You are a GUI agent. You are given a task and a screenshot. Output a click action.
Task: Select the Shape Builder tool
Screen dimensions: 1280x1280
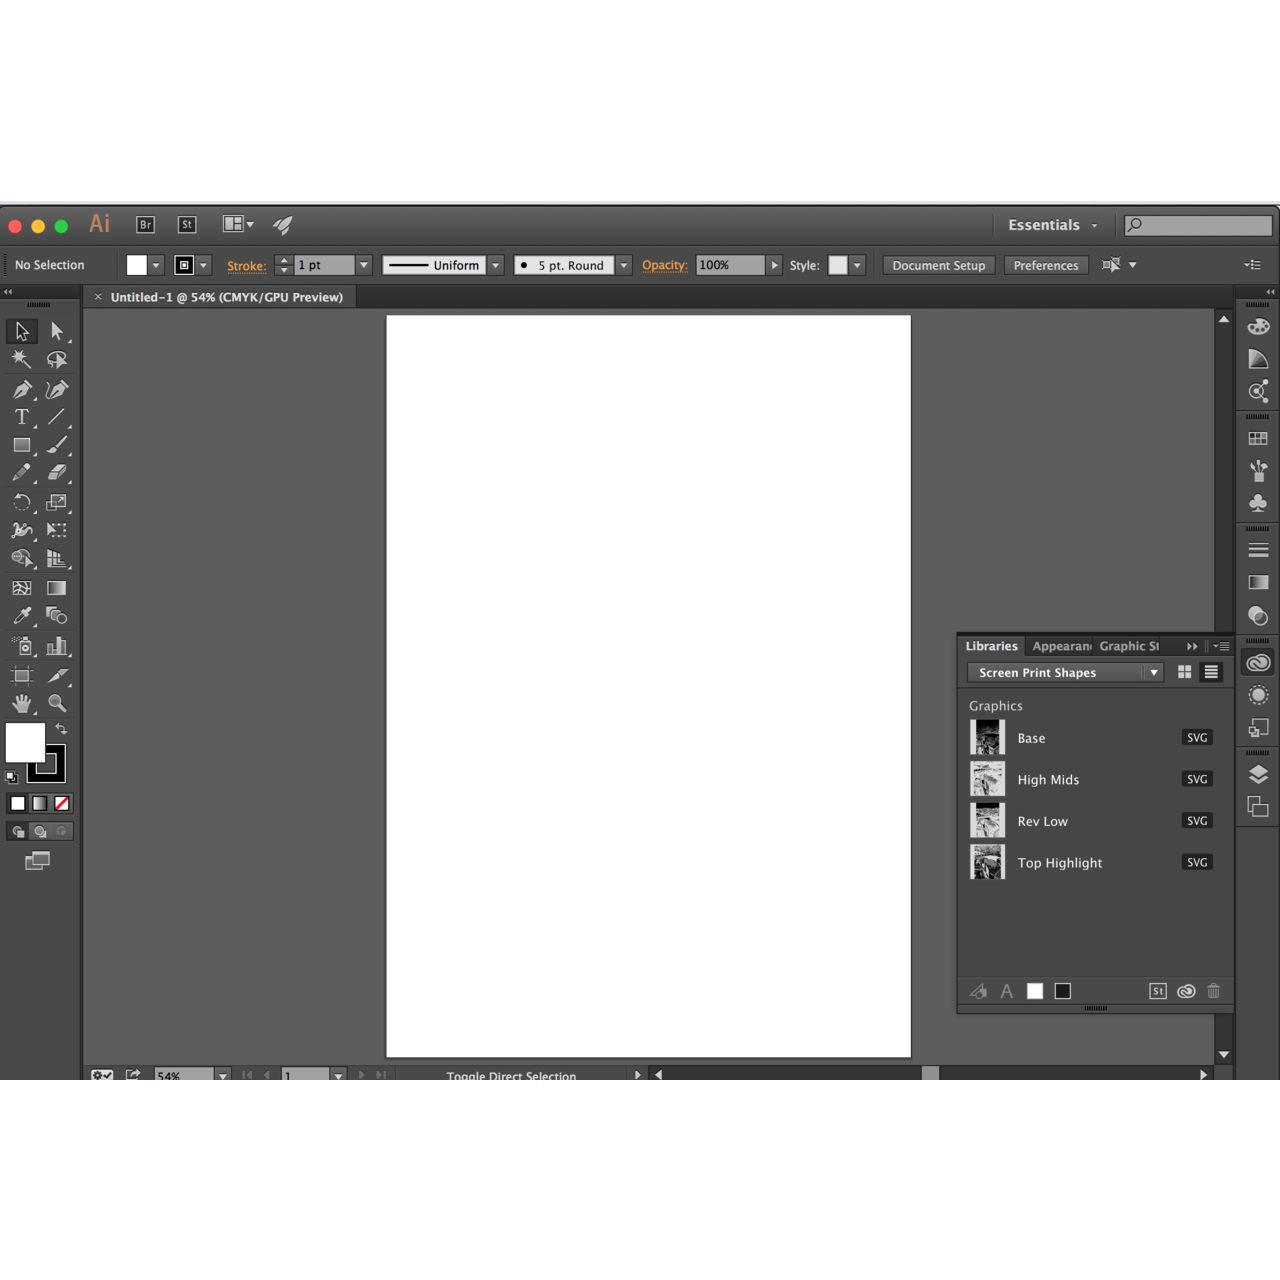(x=21, y=559)
